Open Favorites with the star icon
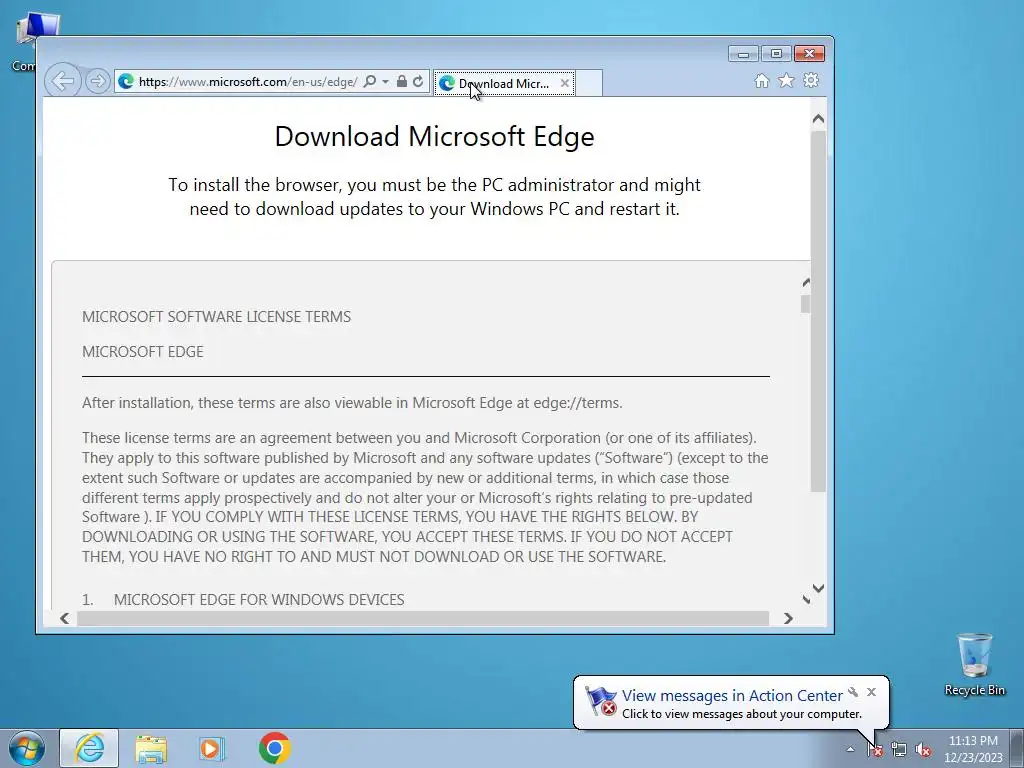1024x768 pixels. point(786,81)
